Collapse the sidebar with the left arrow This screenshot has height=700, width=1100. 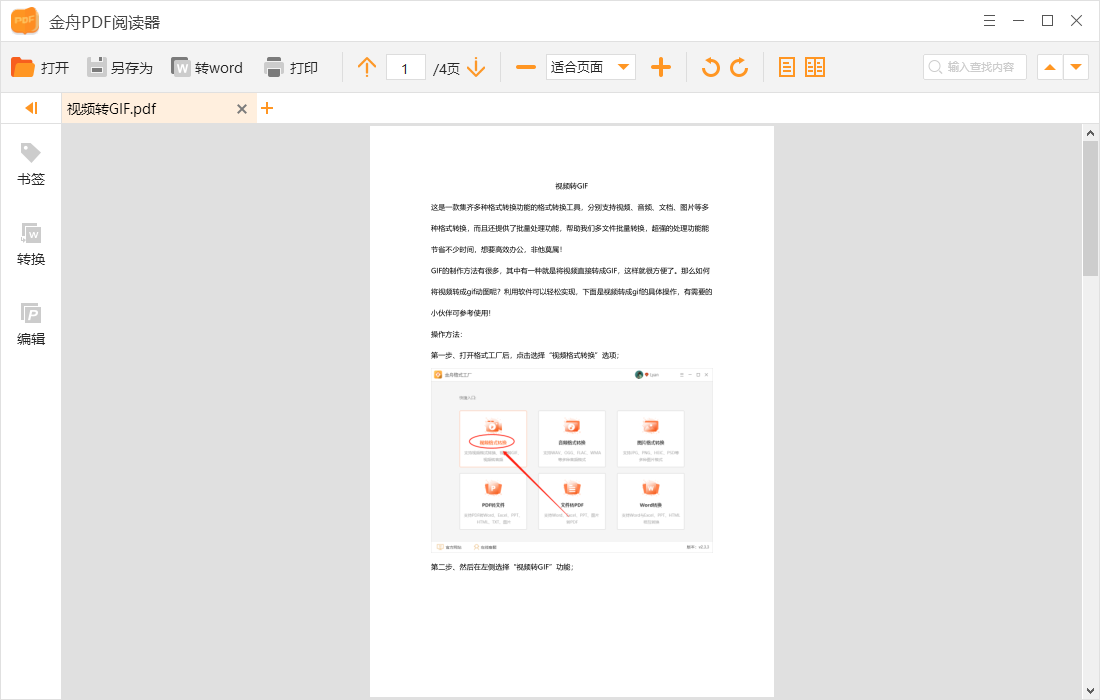(29, 107)
